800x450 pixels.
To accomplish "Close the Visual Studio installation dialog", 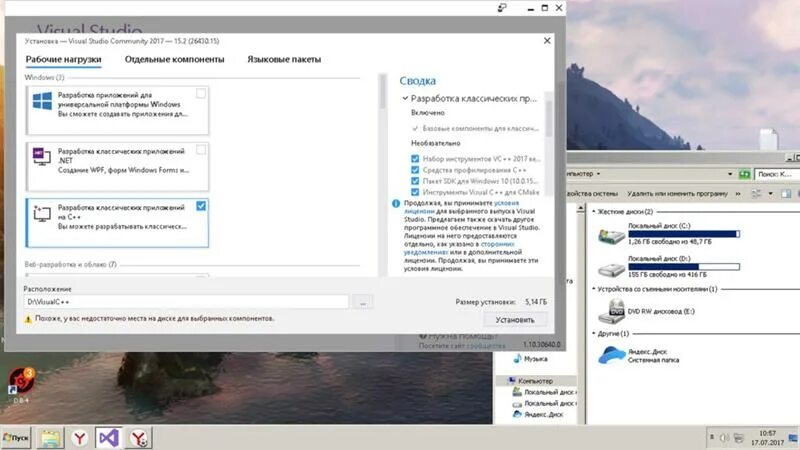I will 547,40.
